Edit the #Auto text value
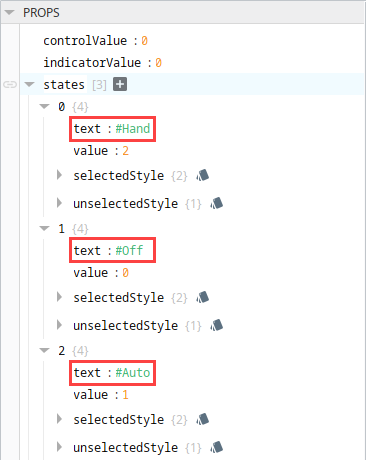 pyautogui.click(x=133, y=373)
